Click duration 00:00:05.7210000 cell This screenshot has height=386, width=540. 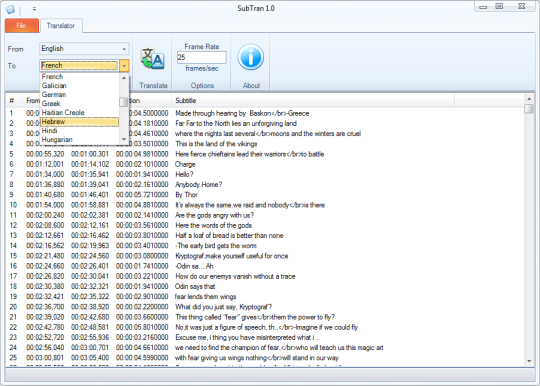(x=142, y=195)
